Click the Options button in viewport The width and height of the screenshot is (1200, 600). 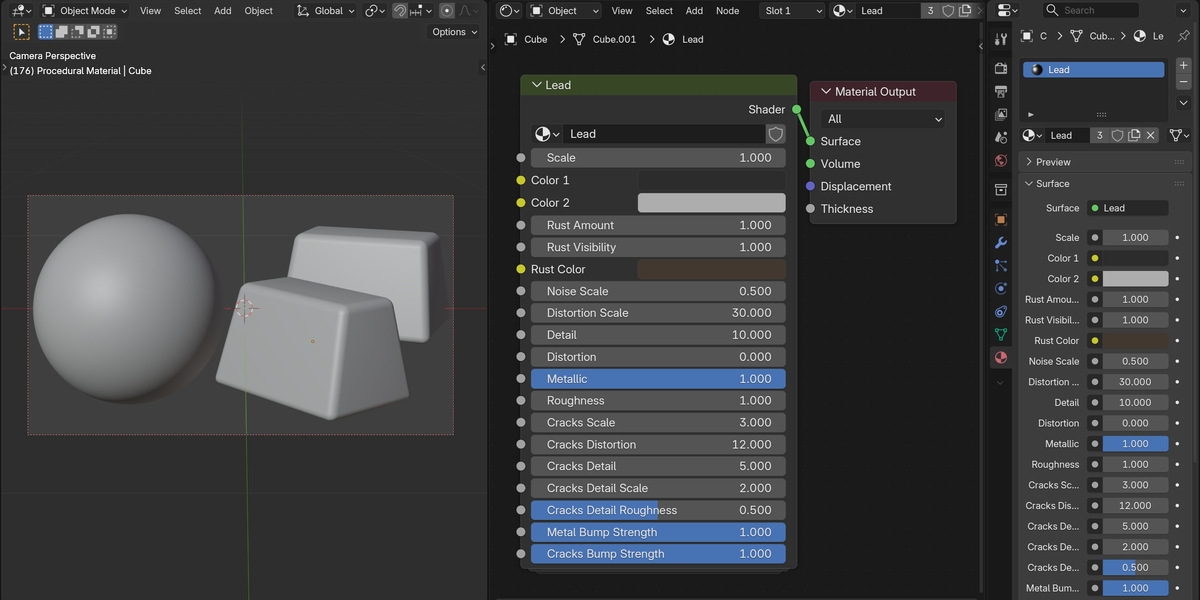pos(455,32)
